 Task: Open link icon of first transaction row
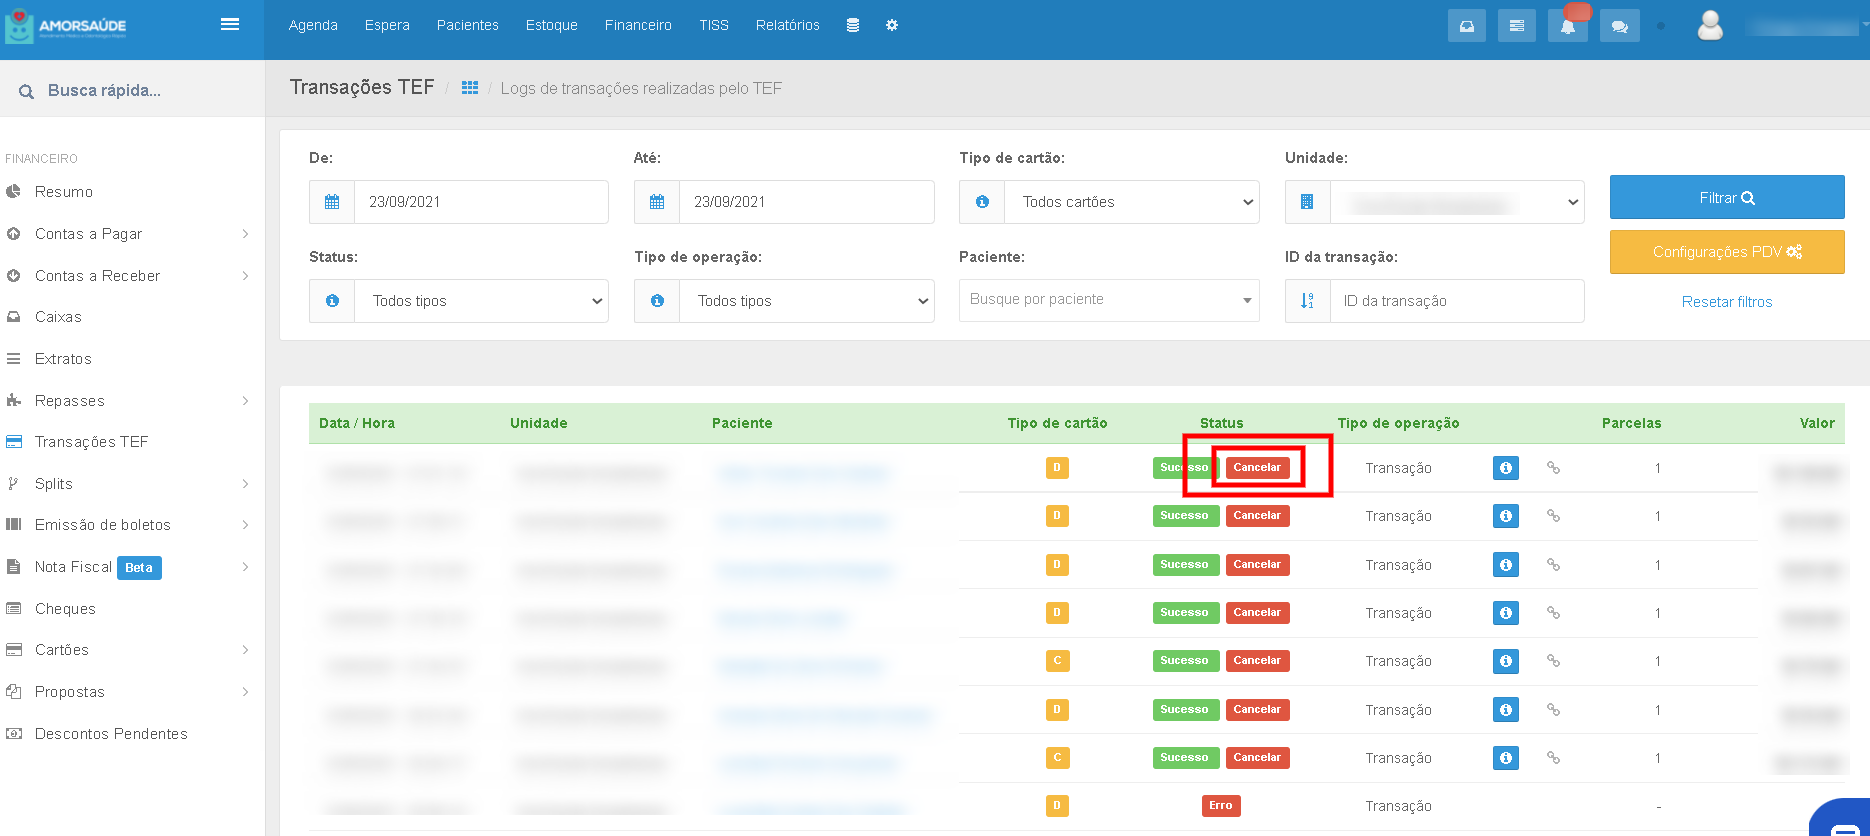pyautogui.click(x=1553, y=467)
